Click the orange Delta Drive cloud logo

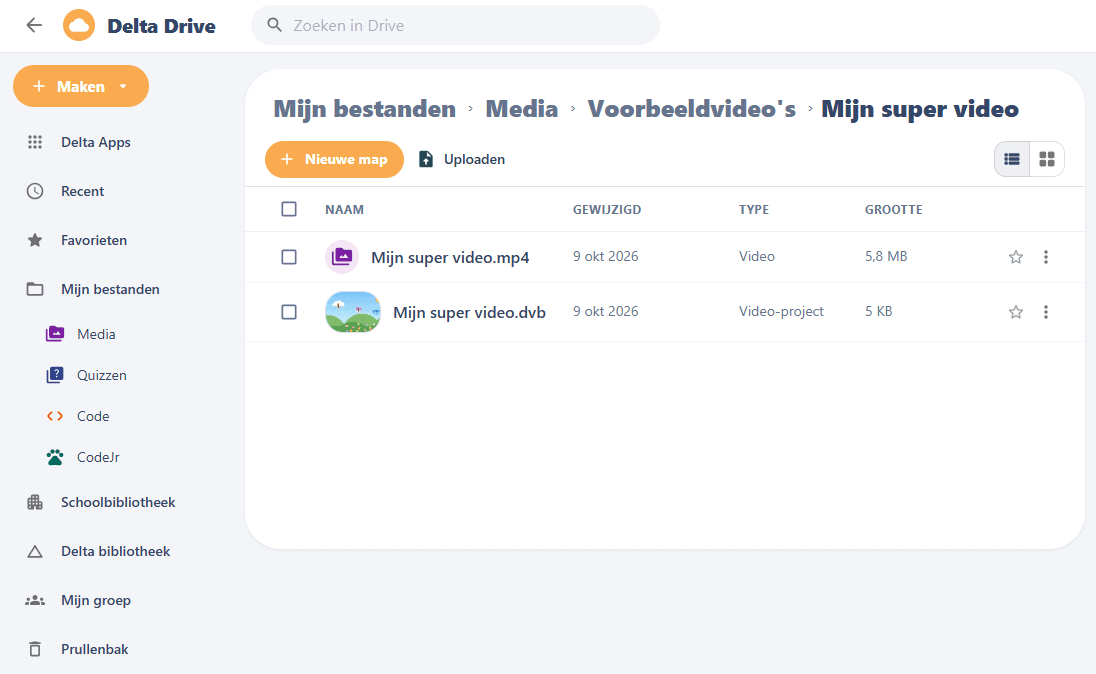(79, 26)
